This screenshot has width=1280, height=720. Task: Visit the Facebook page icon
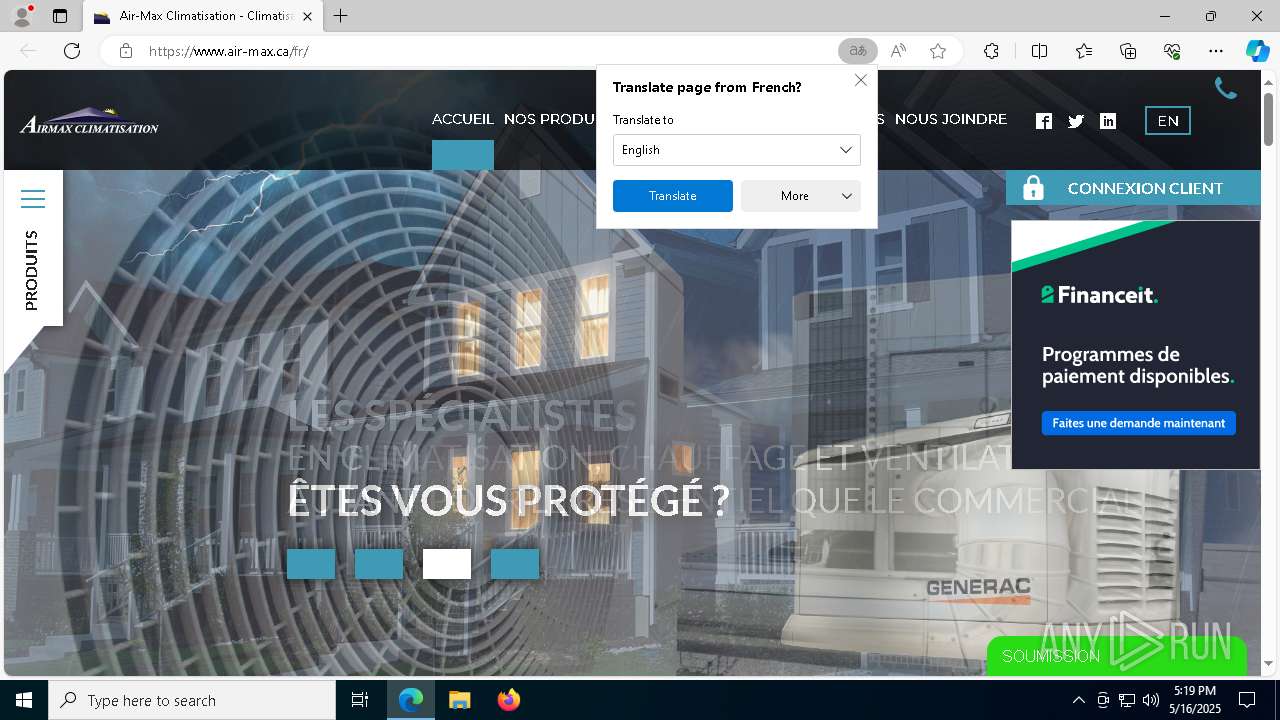click(1044, 121)
